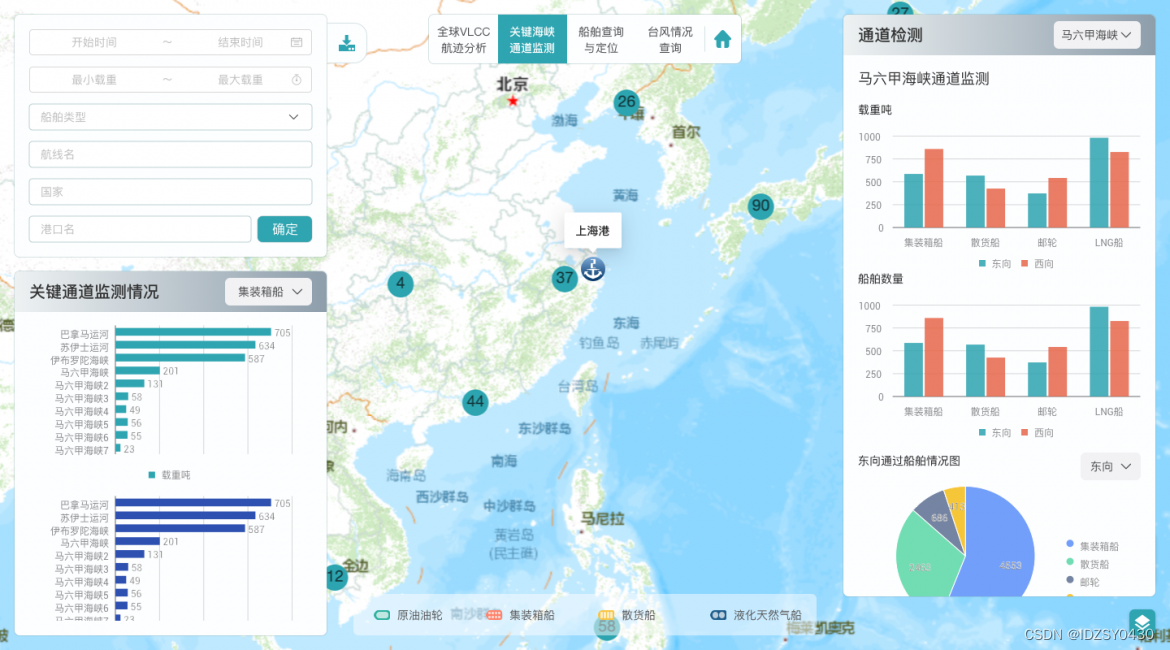Viewport: 1170px width, 650px height.
Task: Switch to 船舶查询与定位 tab
Action: 601,40
